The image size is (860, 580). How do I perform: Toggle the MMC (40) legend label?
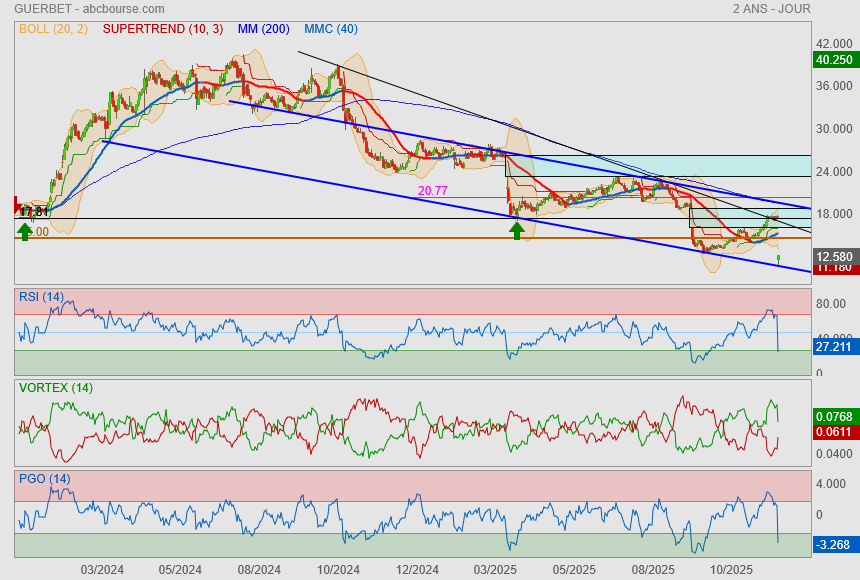pyautogui.click(x=330, y=29)
